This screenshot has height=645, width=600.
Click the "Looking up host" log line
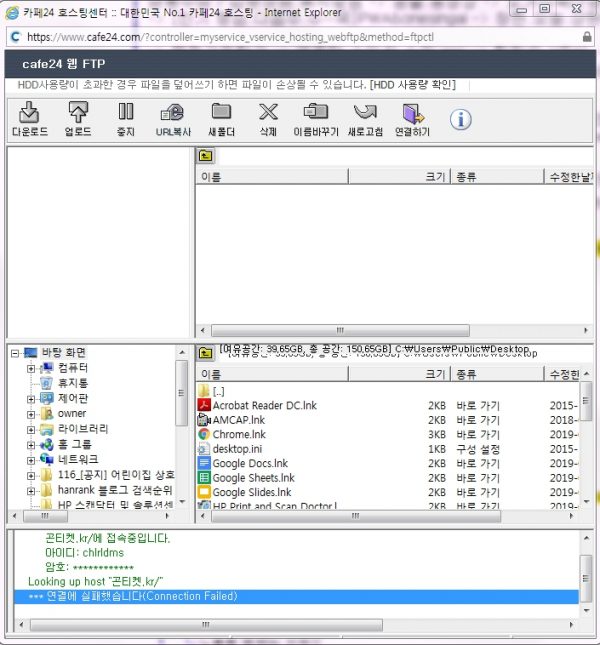[x=95, y=582]
